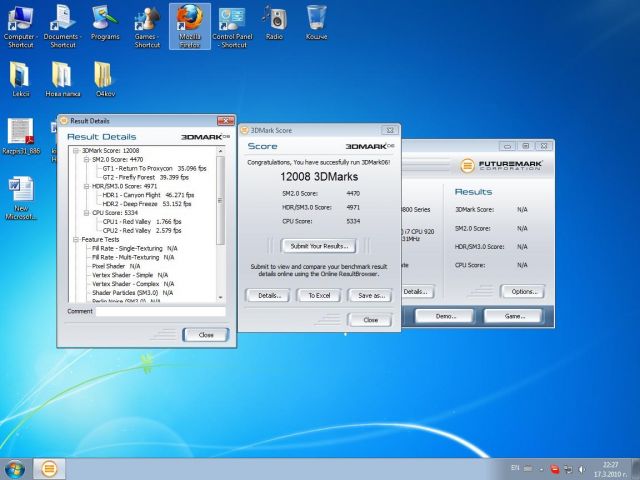The width and height of the screenshot is (640, 480).
Task: Click the 3DMark Score title bar icon
Action: tap(244, 130)
